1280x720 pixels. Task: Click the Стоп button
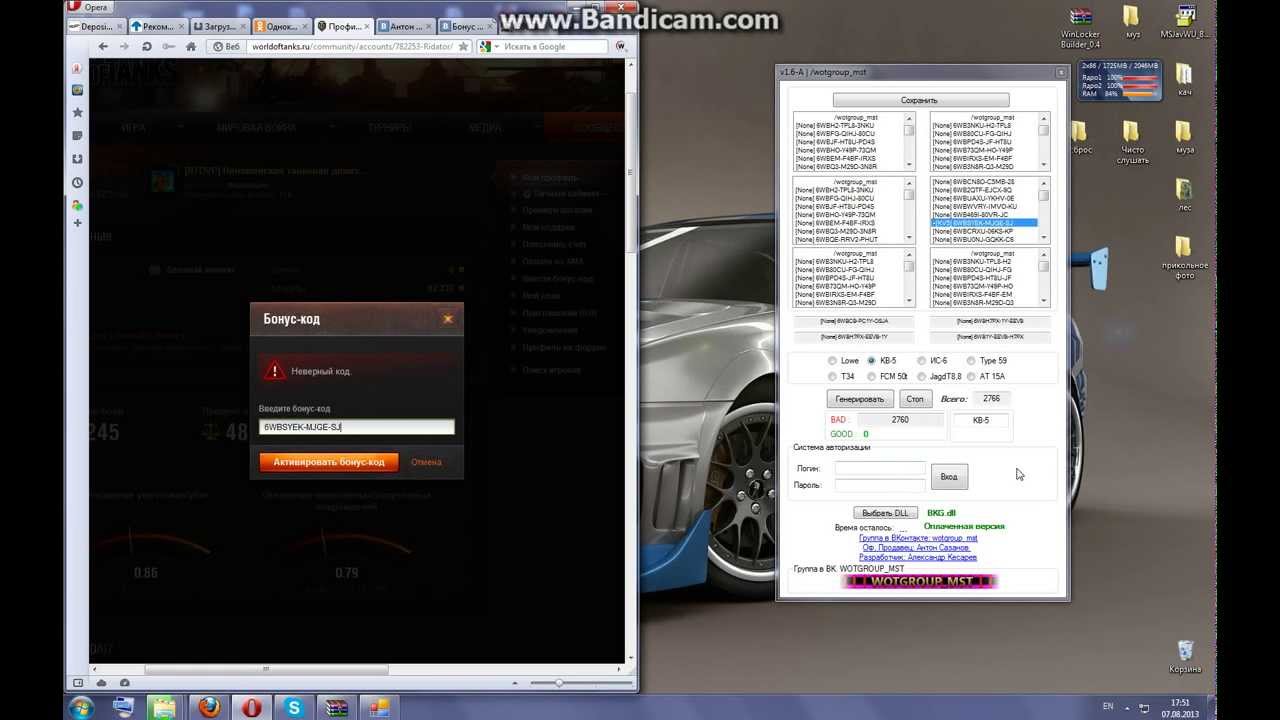tap(915, 399)
